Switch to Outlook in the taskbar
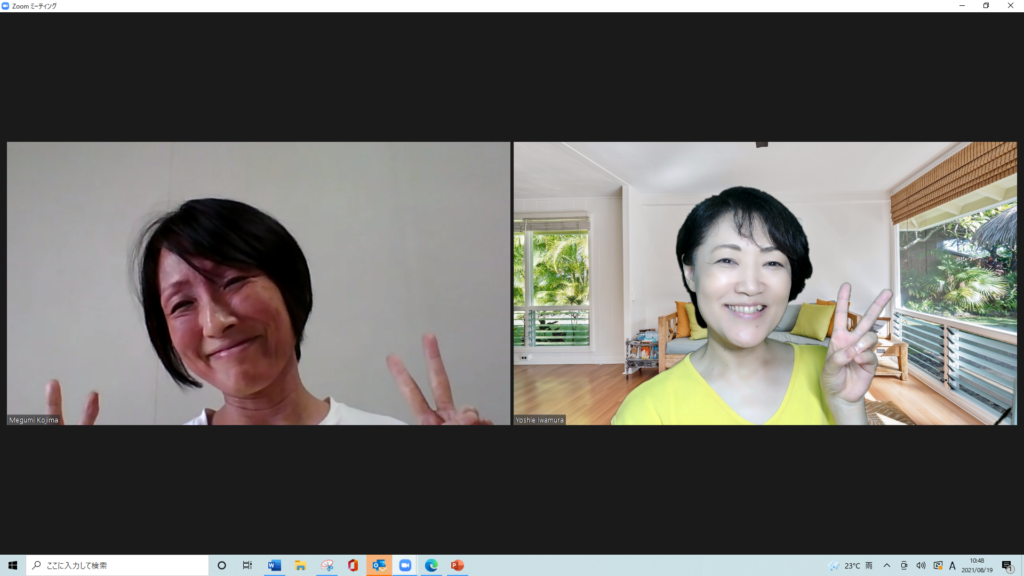Image resolution: width=1024 pixels, height=576 pixels. [379, 565]
